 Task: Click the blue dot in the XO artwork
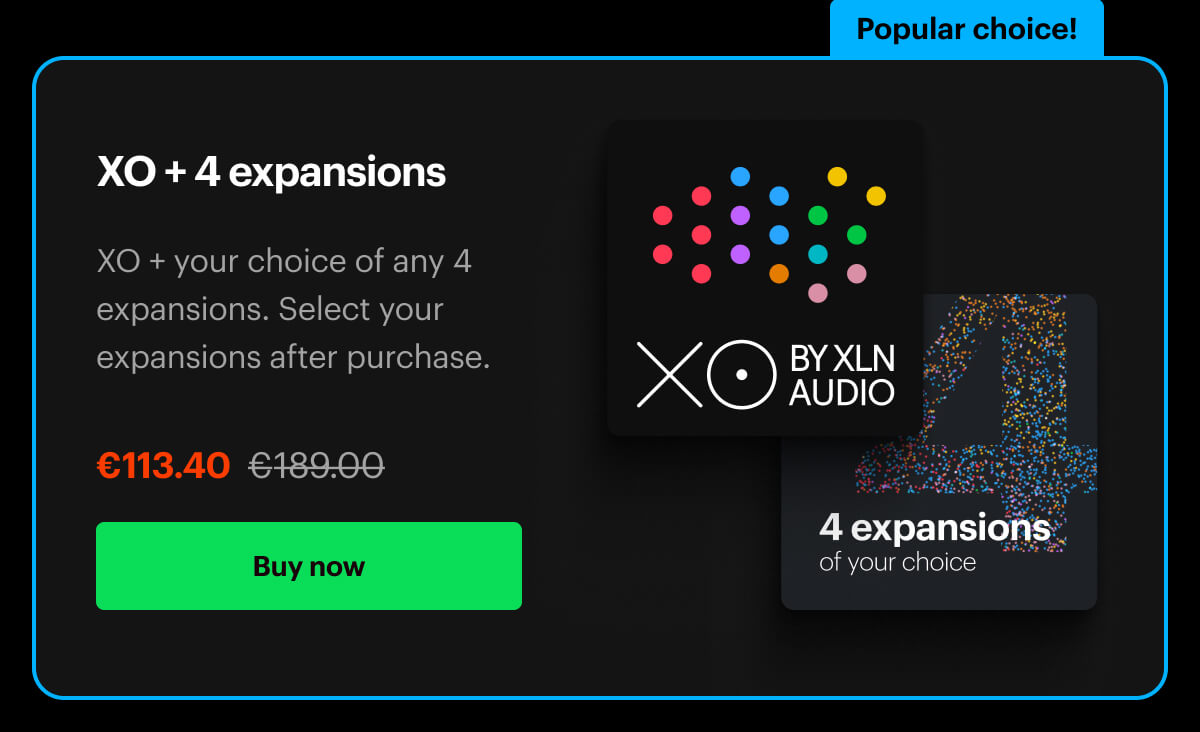pos(740,175)
